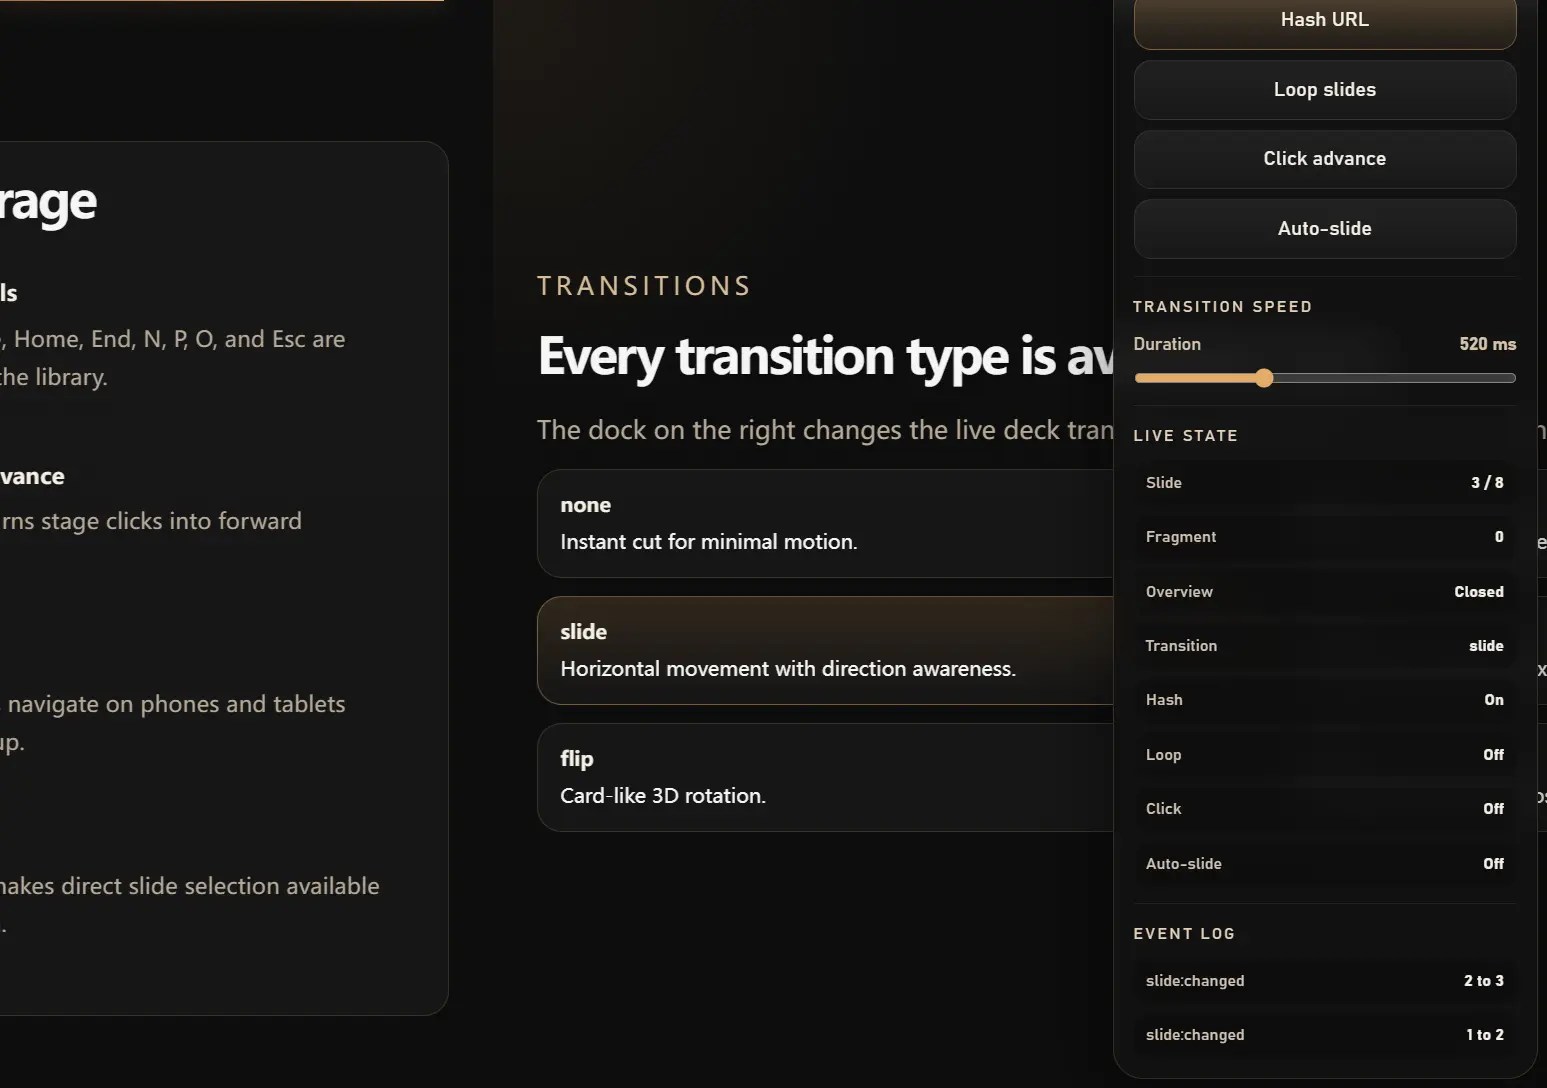Click the Transition state showing 'slide'
Viewport: 1547px width, 1088px height.
click(x=1324, y=645)
